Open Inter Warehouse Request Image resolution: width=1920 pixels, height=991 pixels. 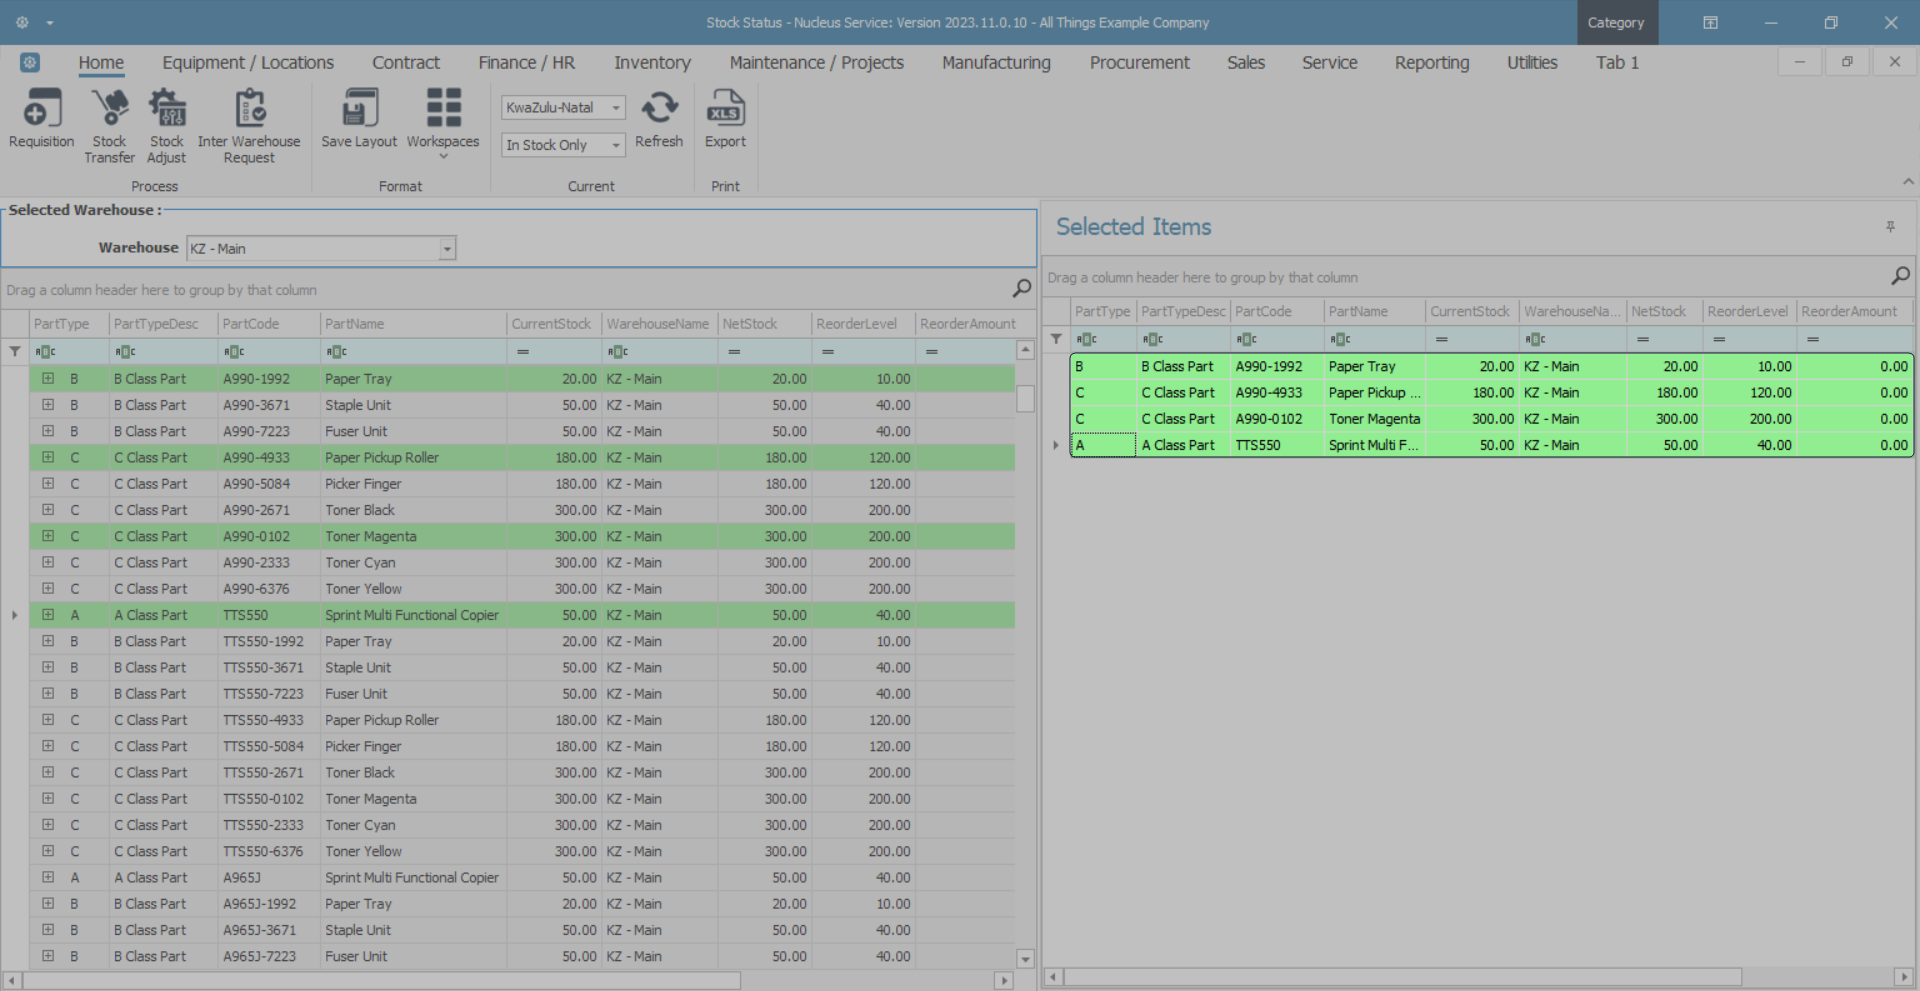pyautogui.click(x=249, y=110)
